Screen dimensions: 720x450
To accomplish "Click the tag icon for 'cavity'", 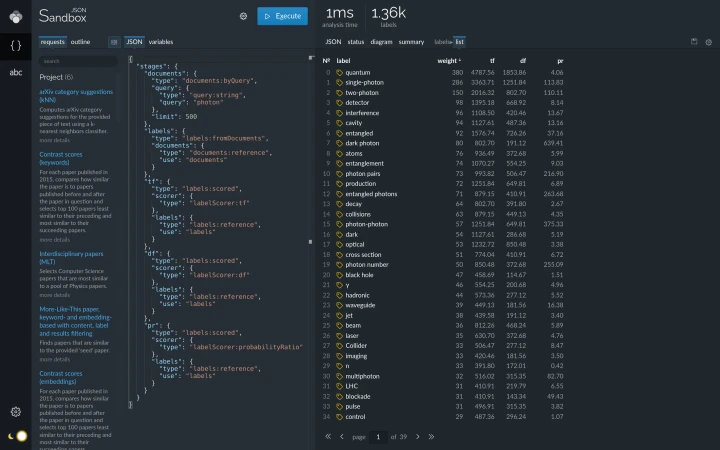I will [x=339, y=123].
